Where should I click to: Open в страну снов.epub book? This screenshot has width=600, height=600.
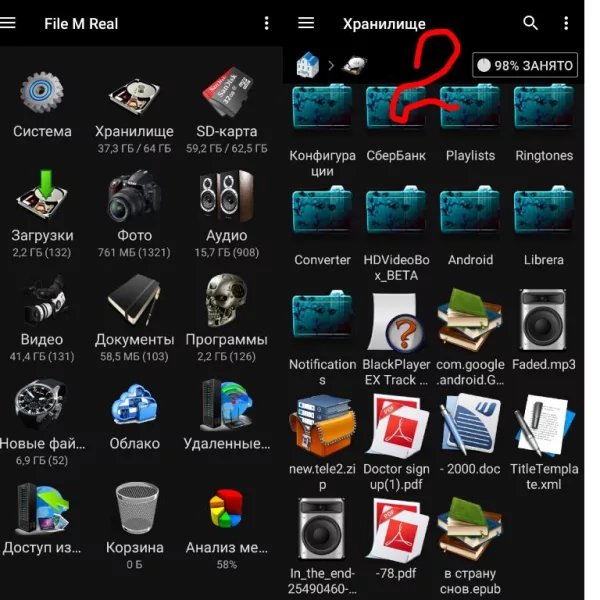point(470,530)
